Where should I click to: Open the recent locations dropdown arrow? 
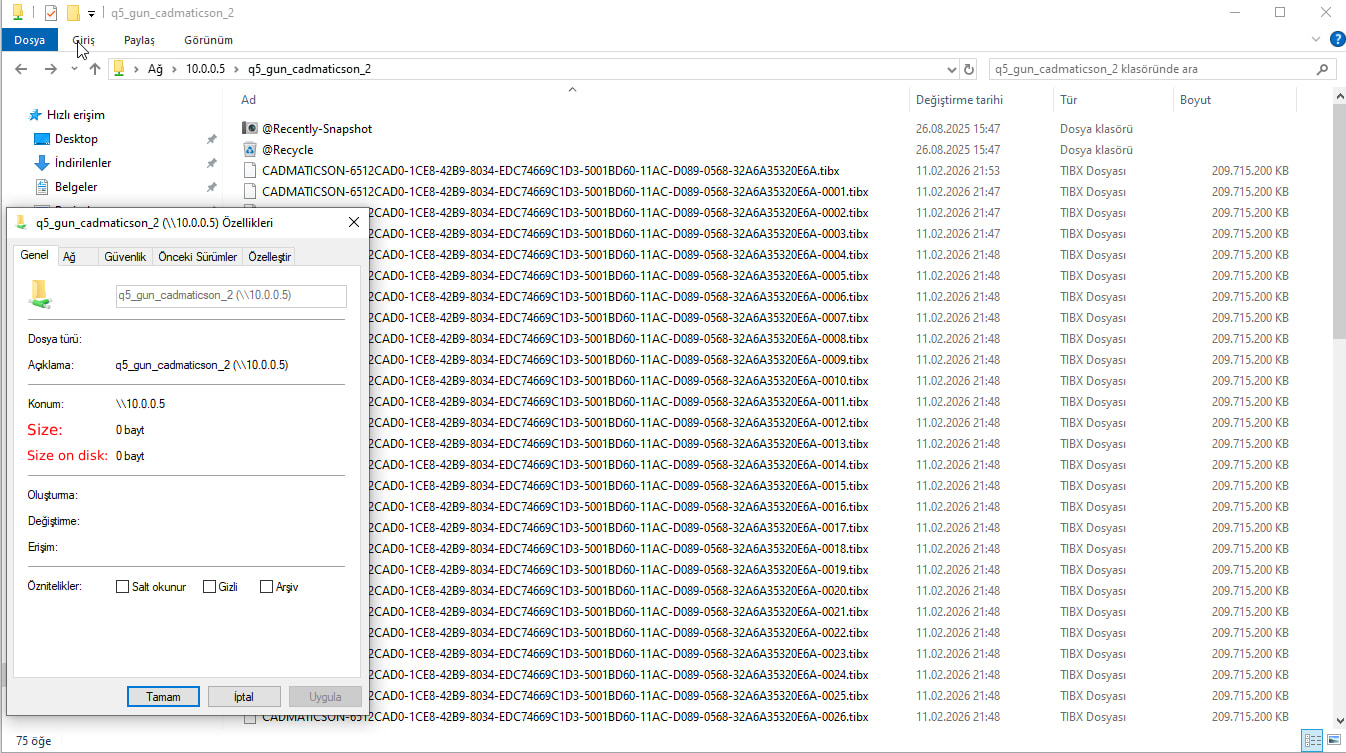coord(74,70)
